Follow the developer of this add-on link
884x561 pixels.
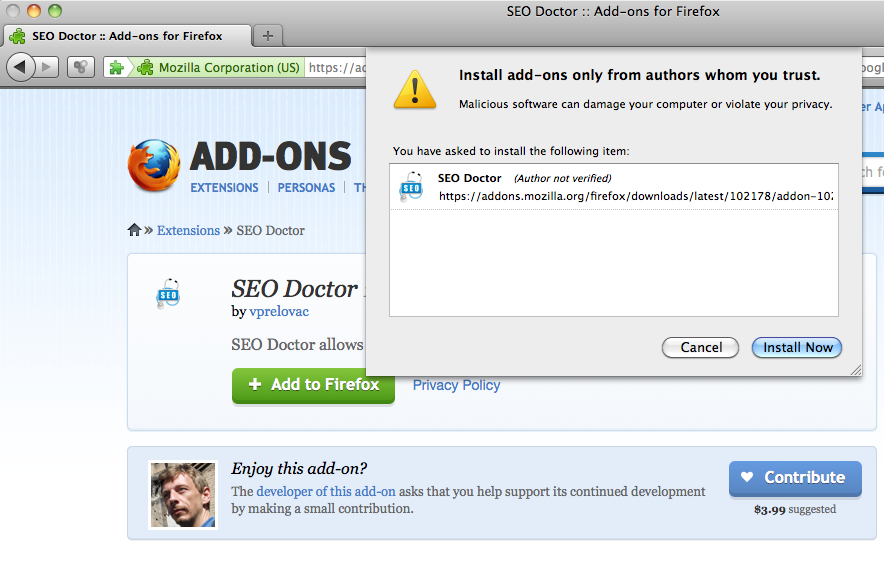(x=326, y=492)
